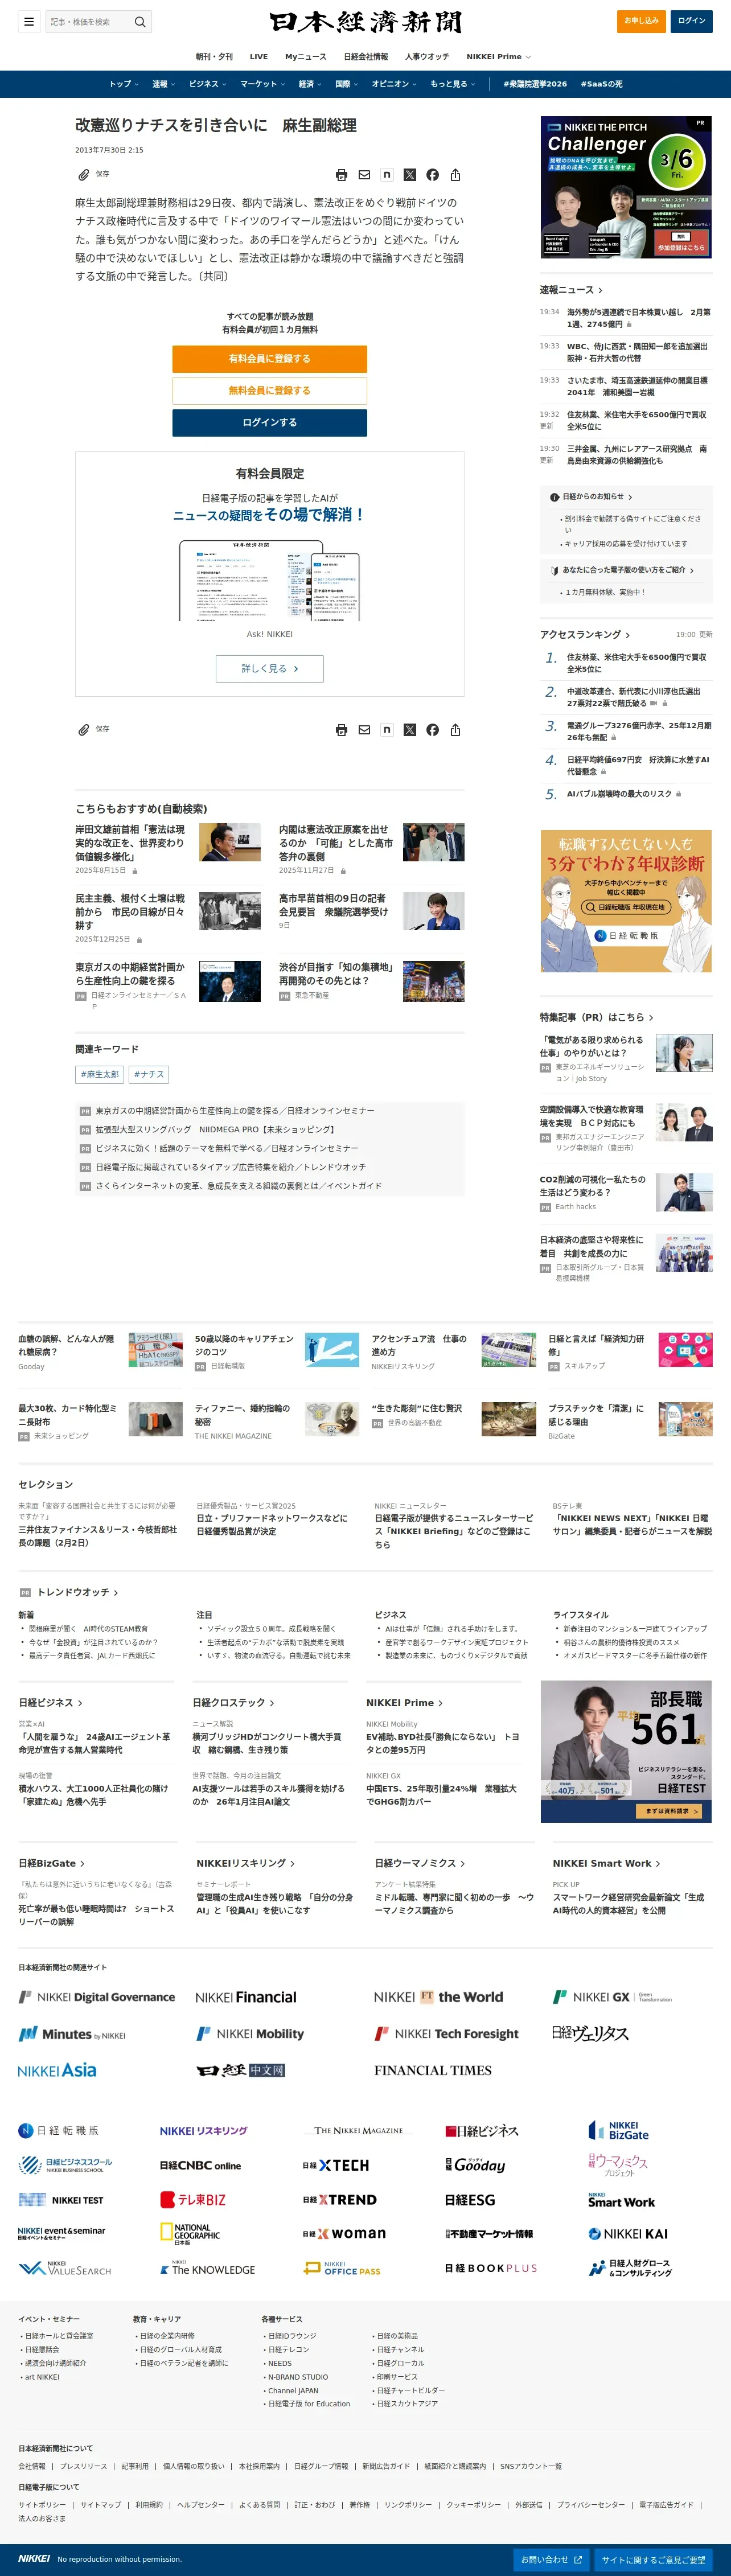Share on X from top toolbar

coord(410,175)
